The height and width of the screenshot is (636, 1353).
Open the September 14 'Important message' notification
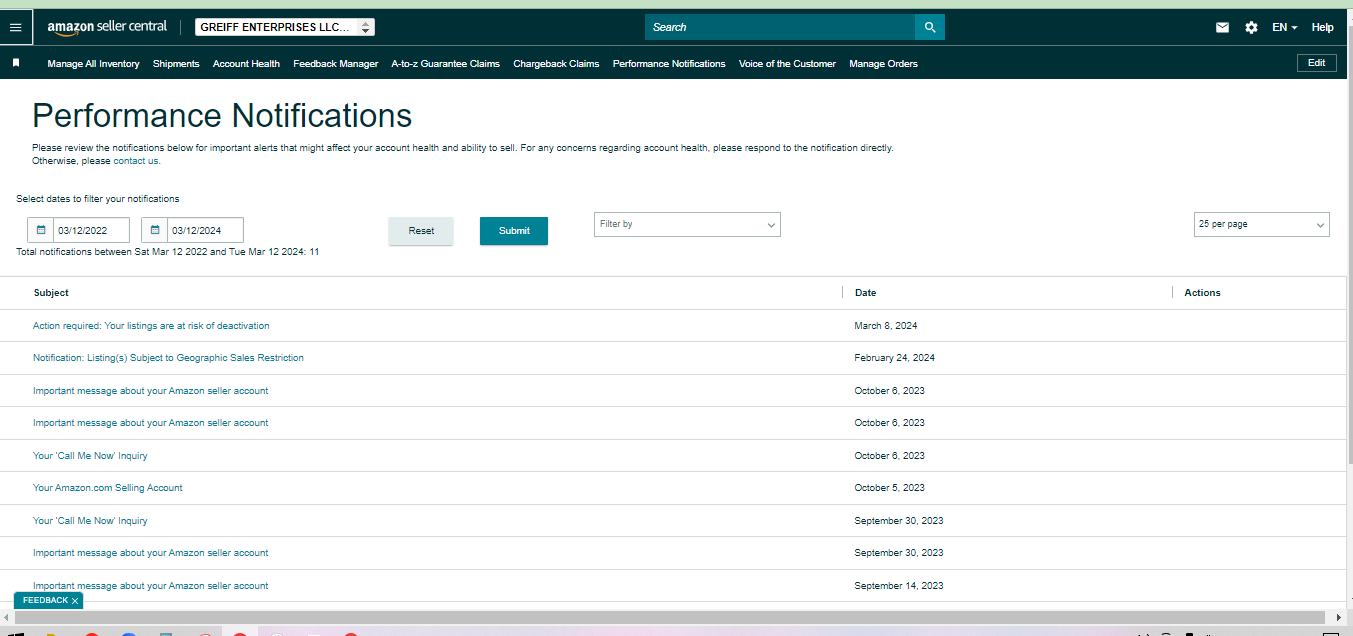(x=150, y=586)
